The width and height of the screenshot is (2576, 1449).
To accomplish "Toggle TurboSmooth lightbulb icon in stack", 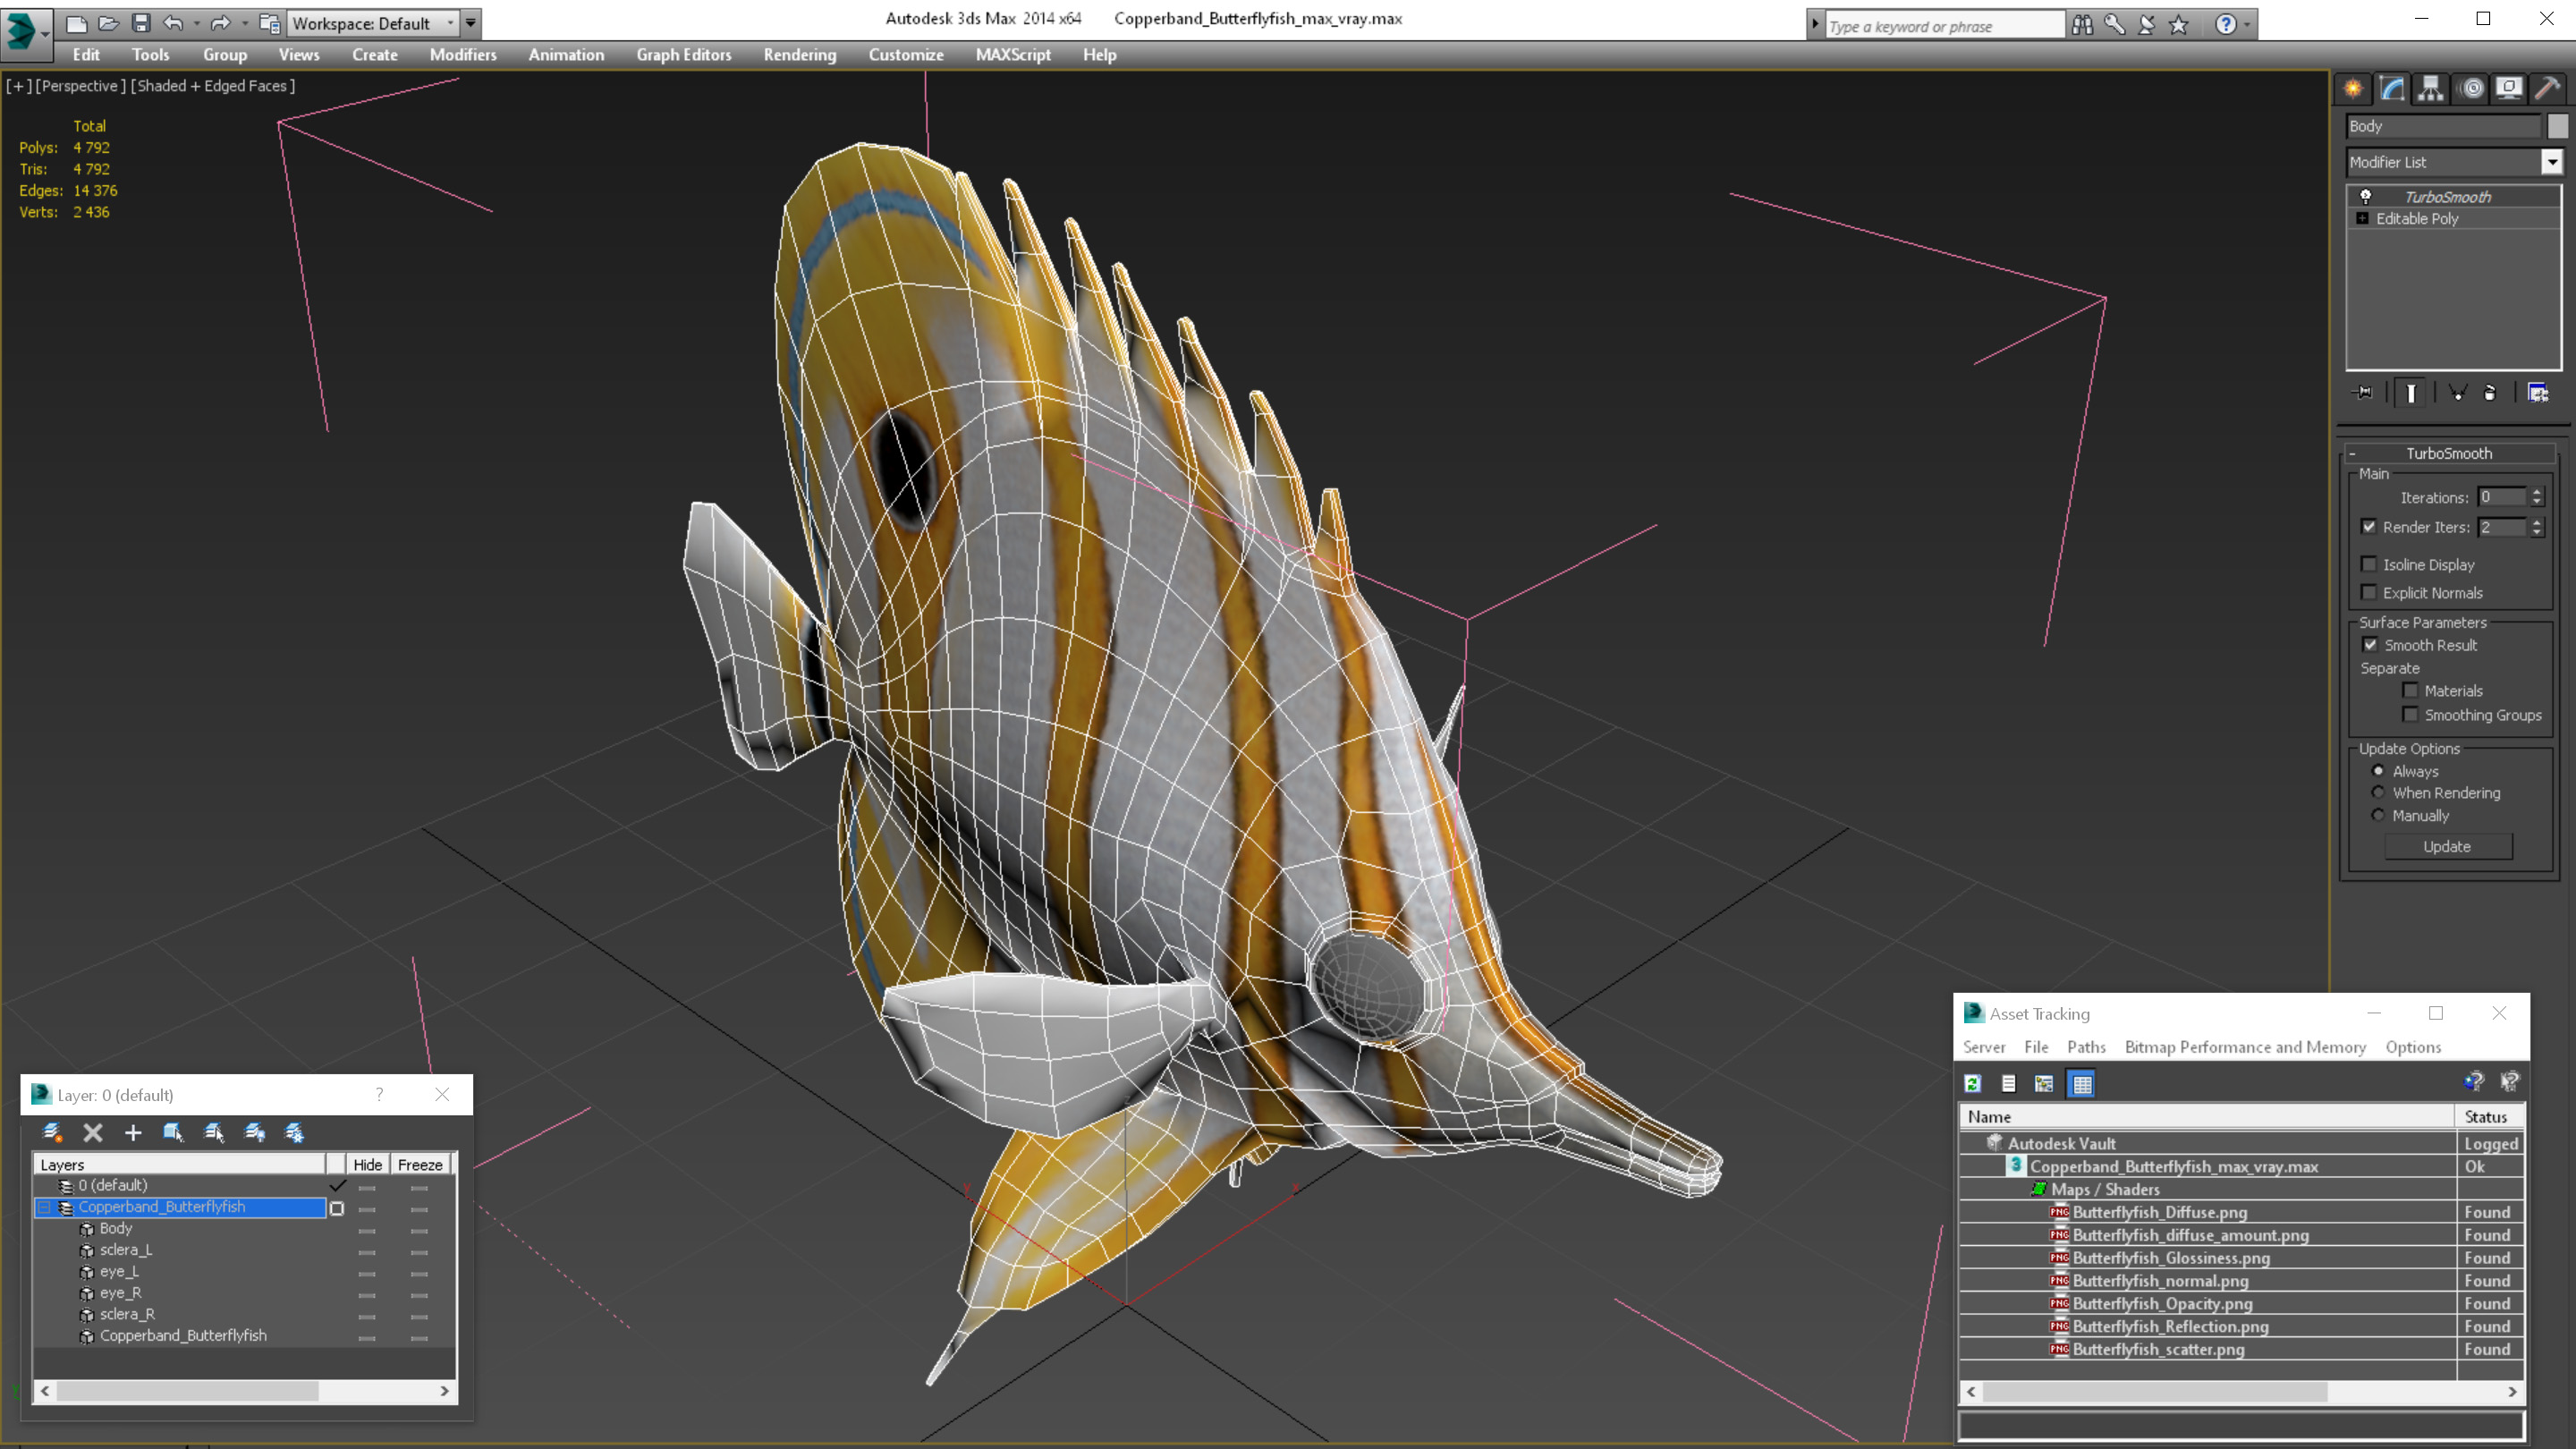I will (x=2366, y=197).
